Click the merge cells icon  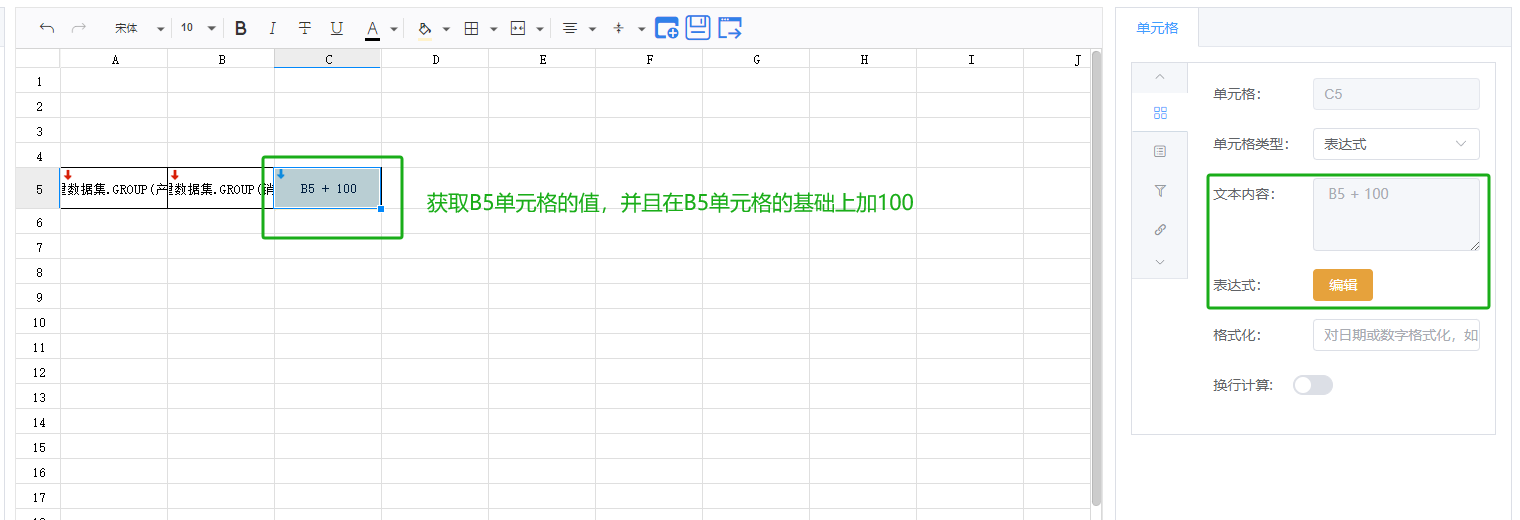click(518, 28)
